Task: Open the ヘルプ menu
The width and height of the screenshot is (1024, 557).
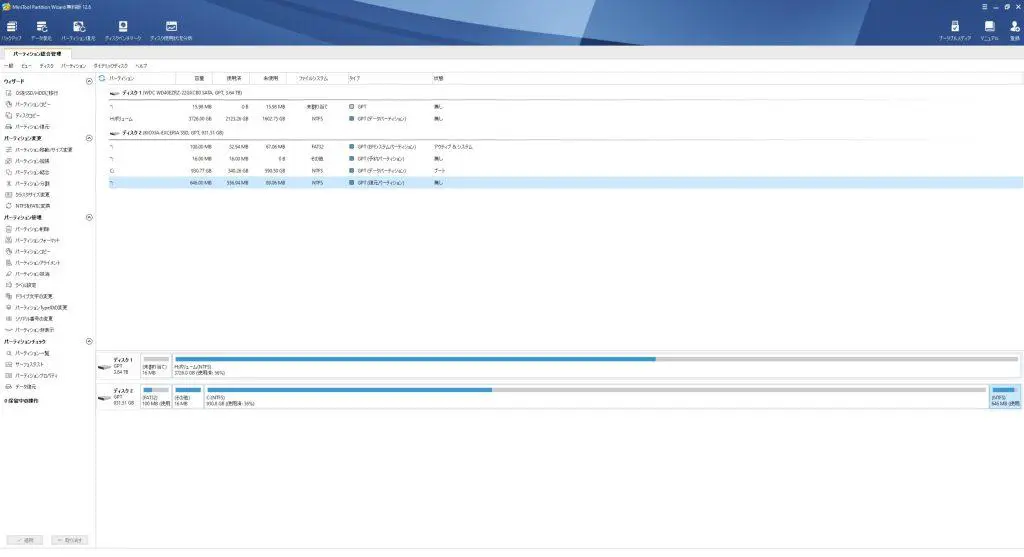Action: (141, 65)
